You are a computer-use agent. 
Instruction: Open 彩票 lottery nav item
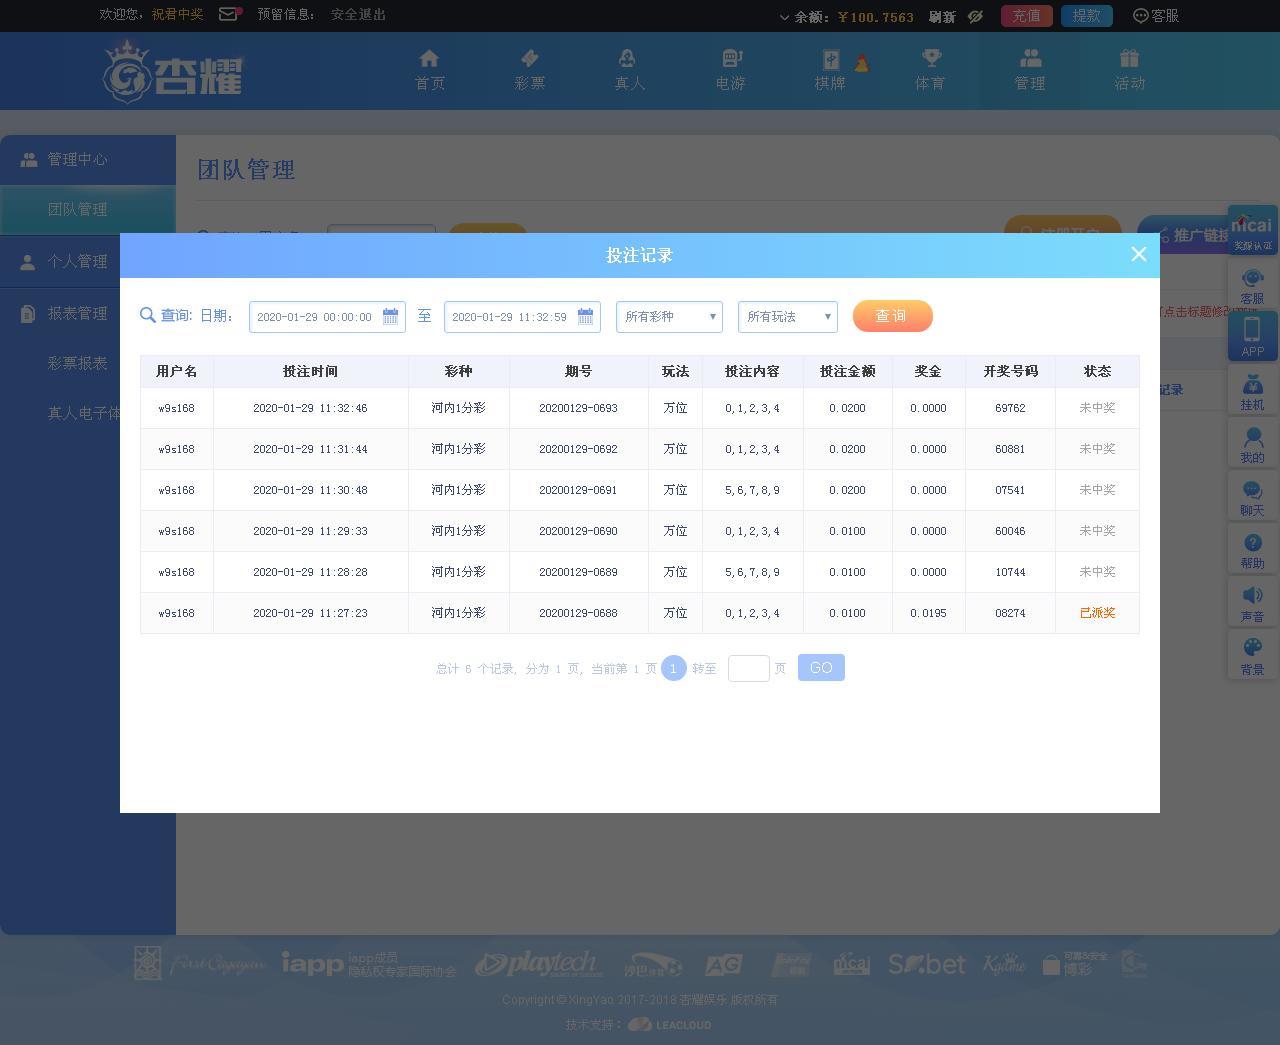(530, 71)
